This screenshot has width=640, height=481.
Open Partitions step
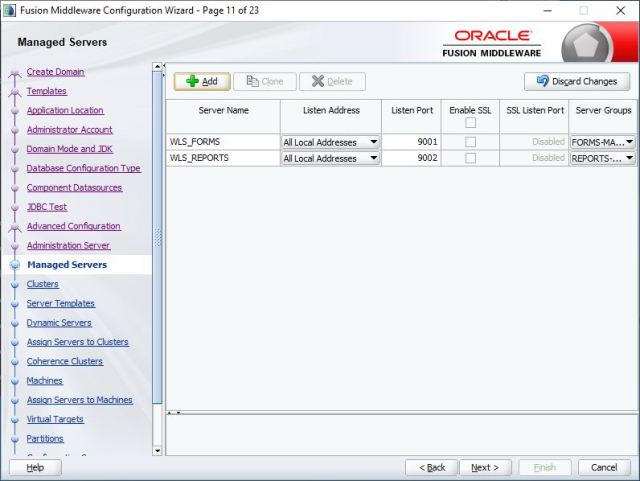point(45,439)
